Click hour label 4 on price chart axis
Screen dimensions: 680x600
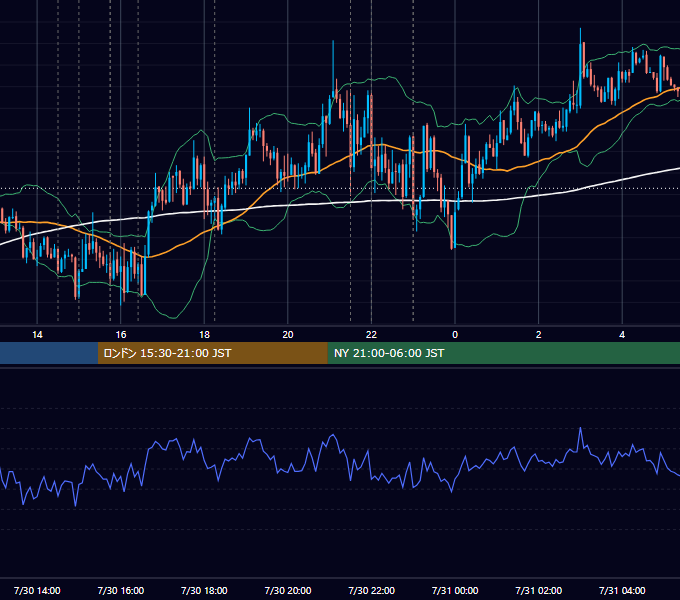[x=622, y=335]
